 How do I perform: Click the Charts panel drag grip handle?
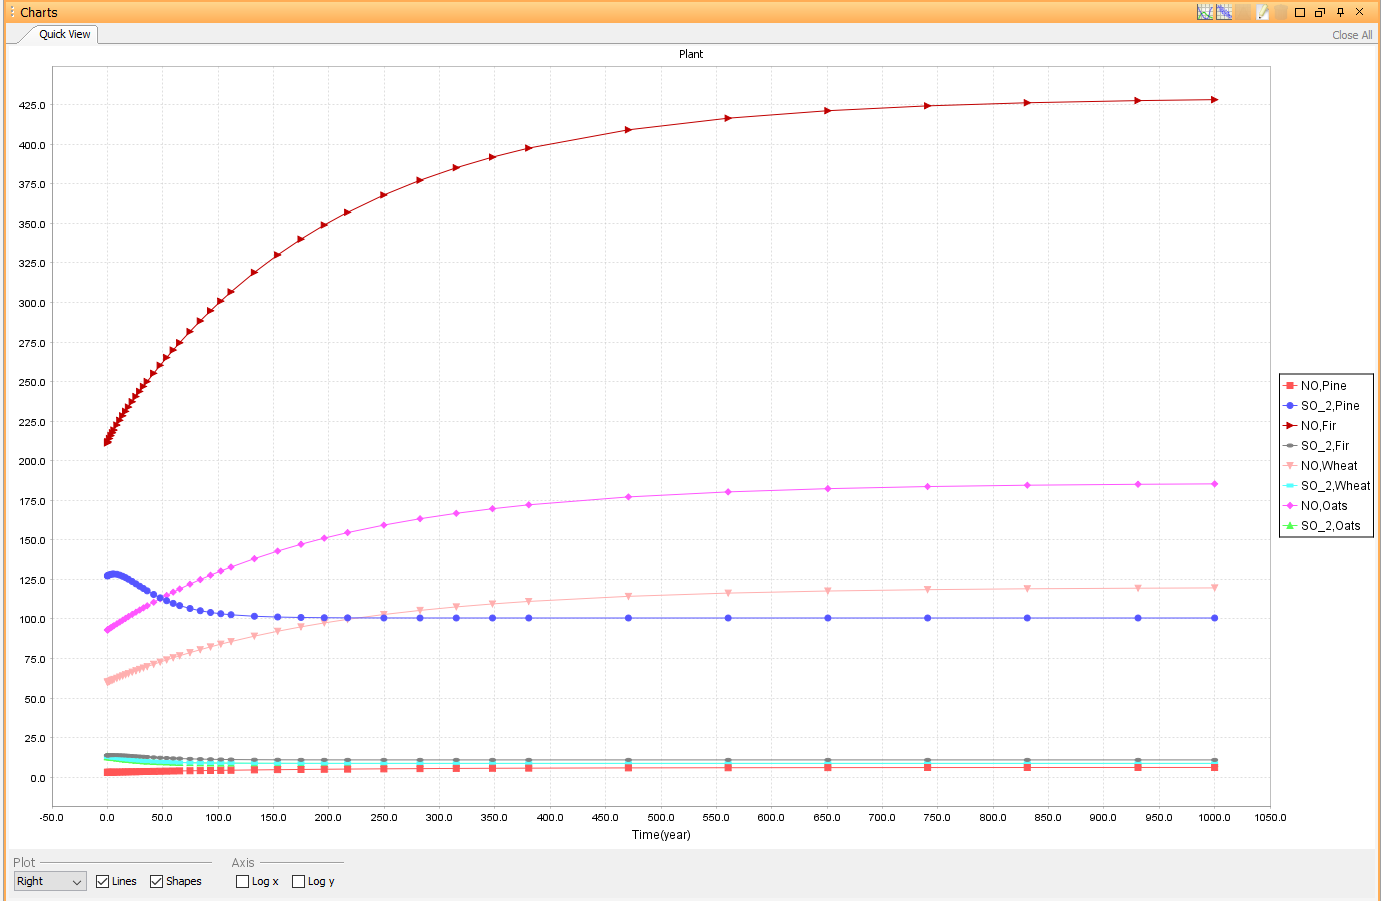click(12, 12)
